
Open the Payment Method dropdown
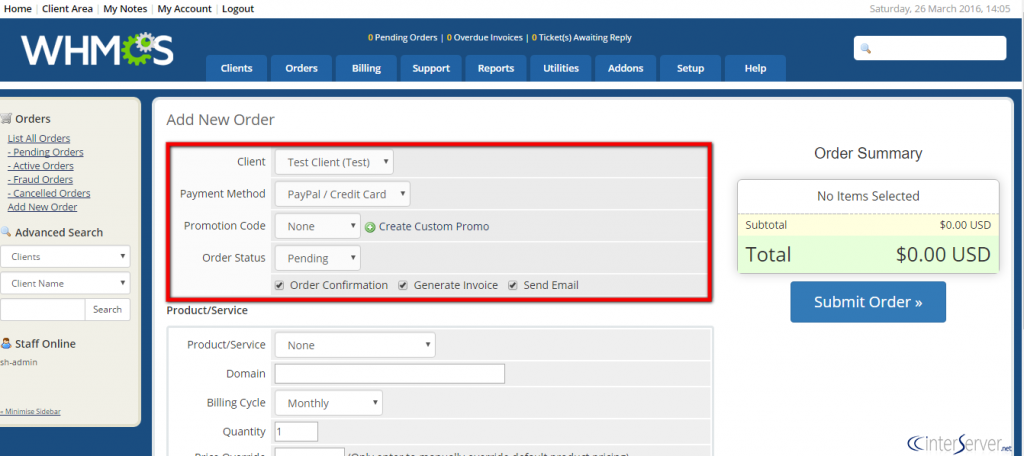tap(343, 194)
